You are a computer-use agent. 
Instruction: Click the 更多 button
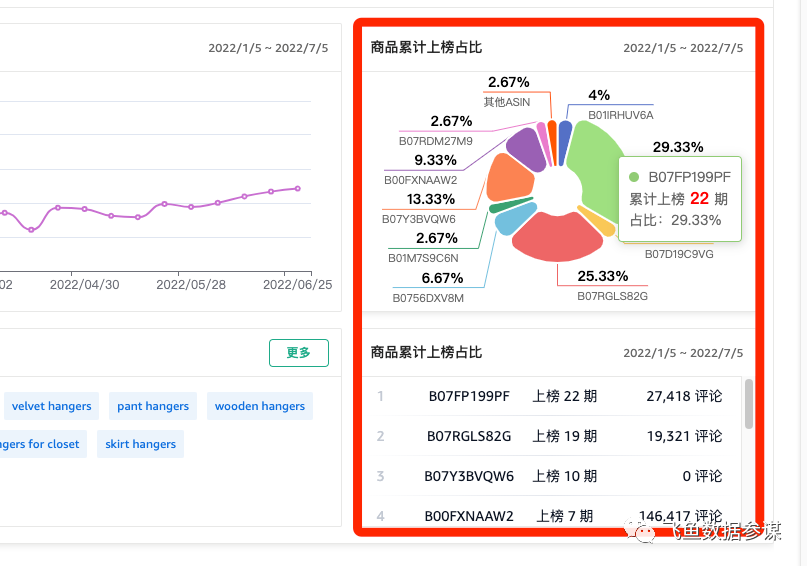click(298, 353)
